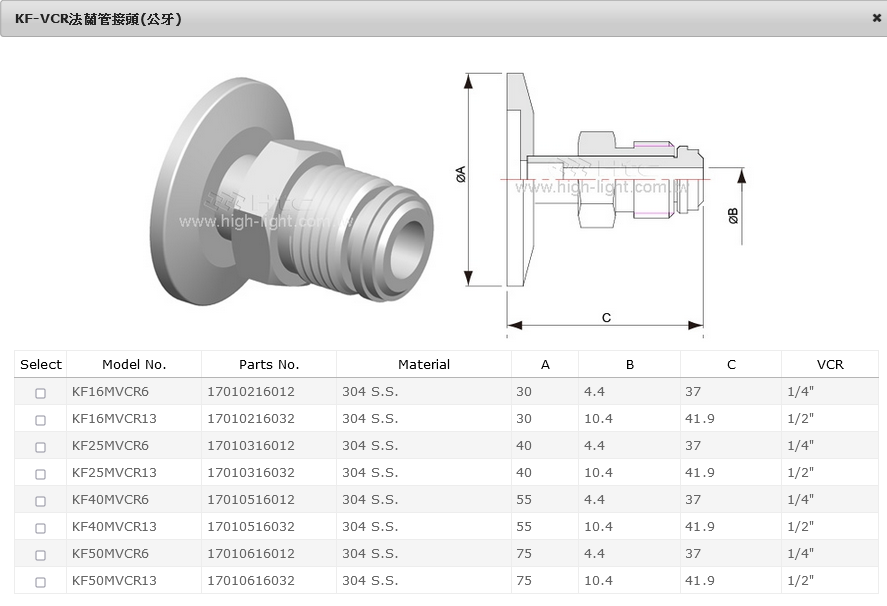This screenshot has height=606, width=887.
Task: Select the KF16MVCR13 row checkbox
Action: pos(40,420)
